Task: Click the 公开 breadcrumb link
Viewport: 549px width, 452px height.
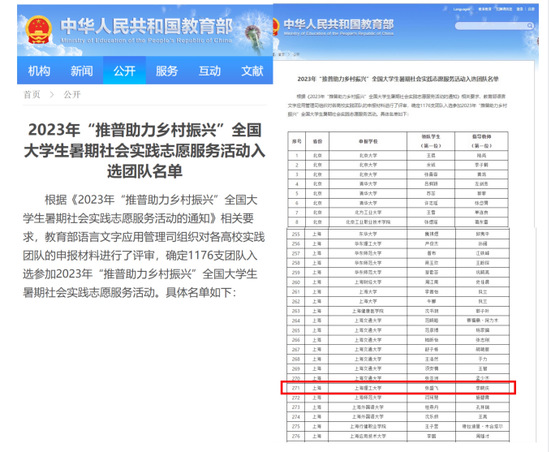Action: (x=72, y=95)
